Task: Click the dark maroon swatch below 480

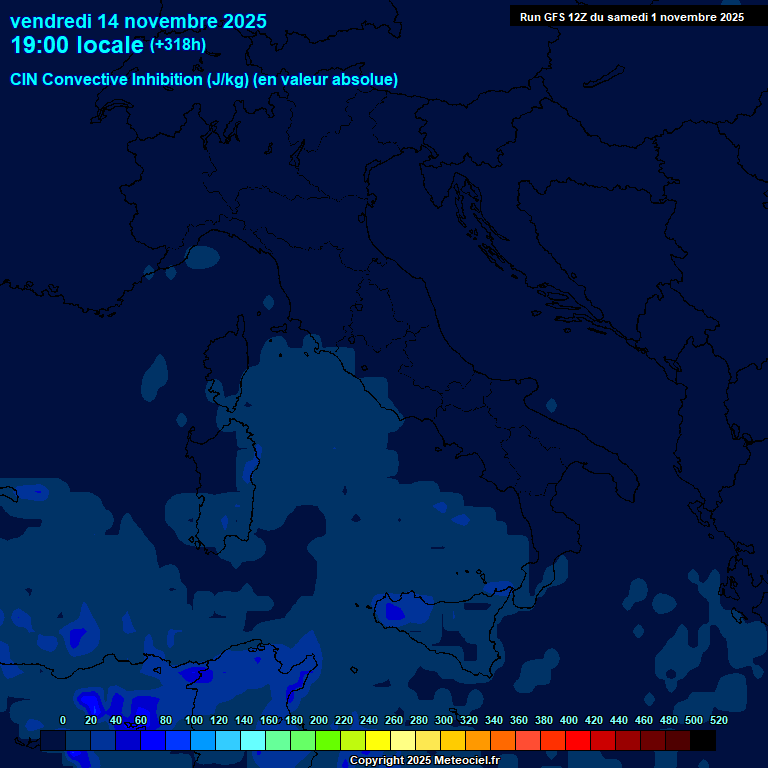Action: coord(678,740)
